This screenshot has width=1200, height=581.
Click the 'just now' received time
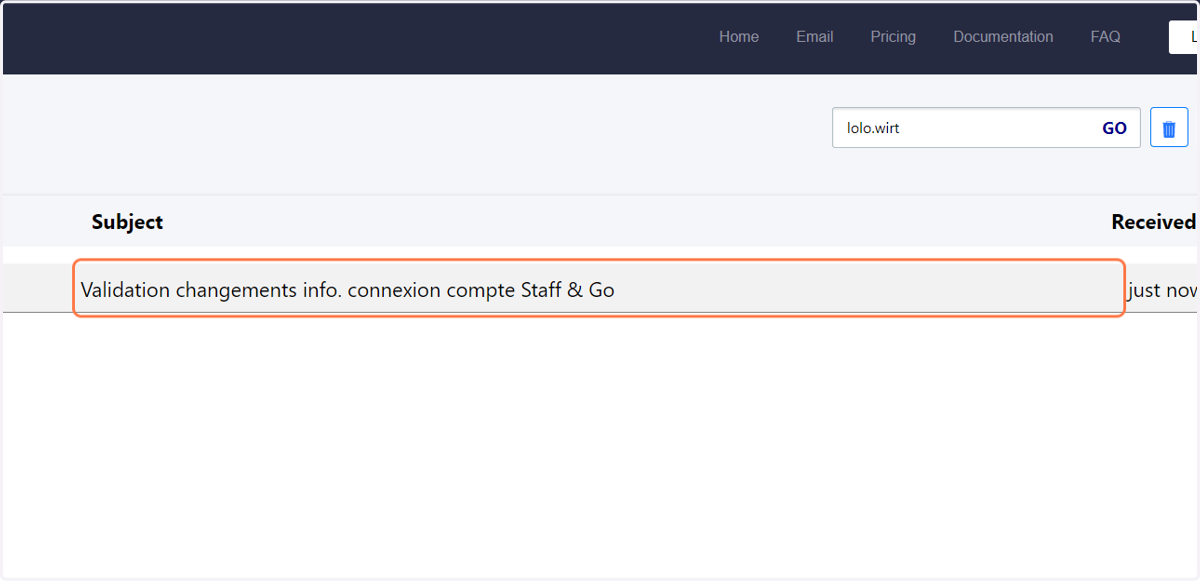[1162, 290]
